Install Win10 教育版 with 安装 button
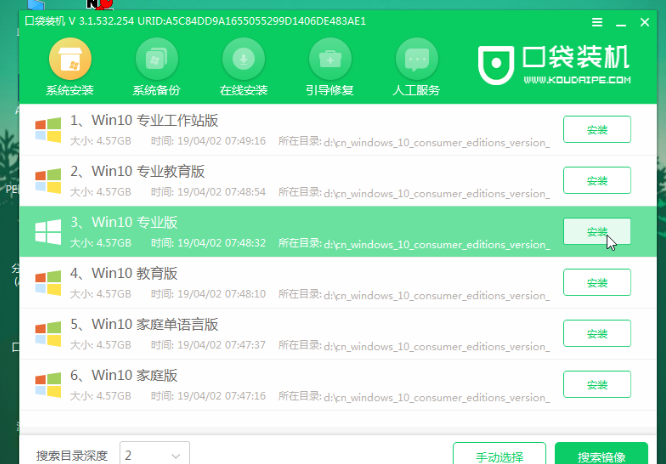 pyautogui.click(x=597, y=283)
